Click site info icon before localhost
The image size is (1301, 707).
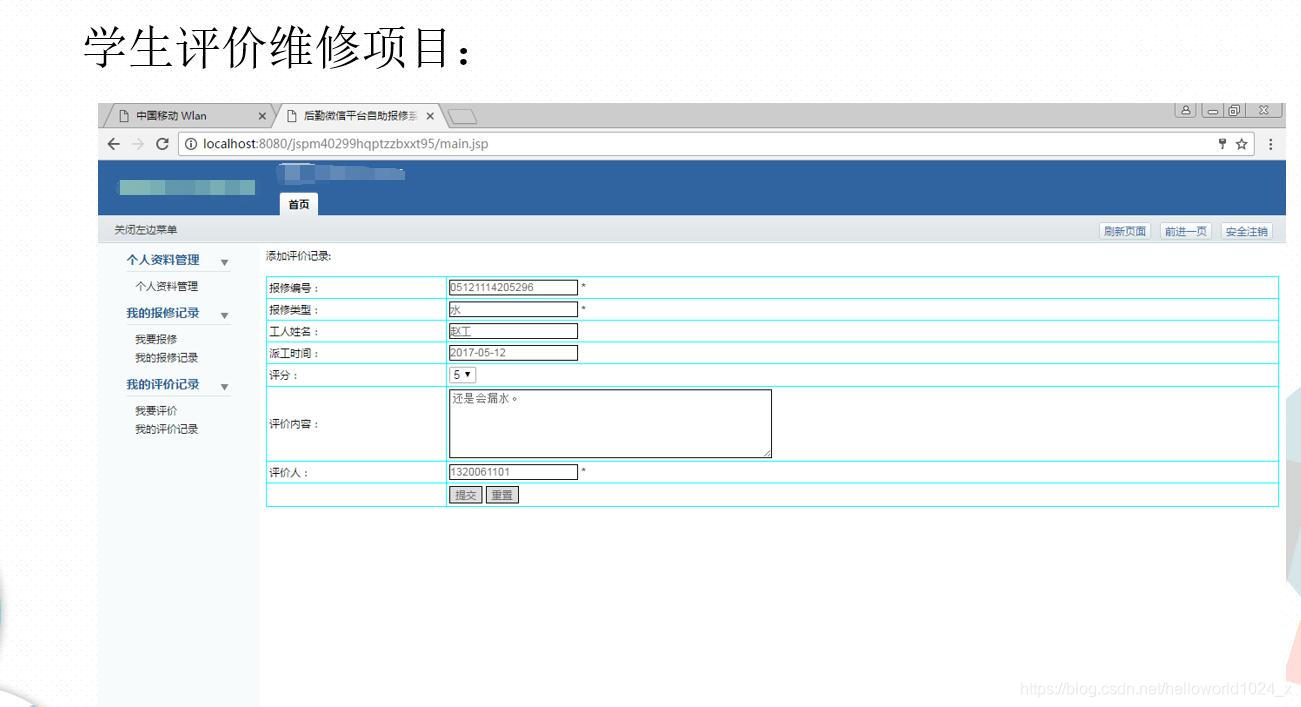click(190, 144)
